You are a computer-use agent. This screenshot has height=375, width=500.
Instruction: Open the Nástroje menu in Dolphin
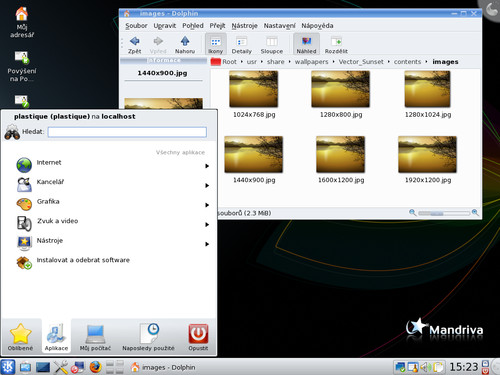[x=244, y=26]
